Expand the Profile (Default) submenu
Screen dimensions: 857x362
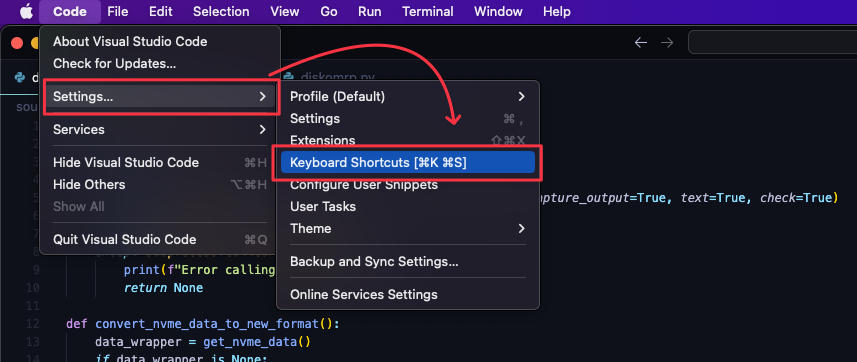tap(408, 97)
